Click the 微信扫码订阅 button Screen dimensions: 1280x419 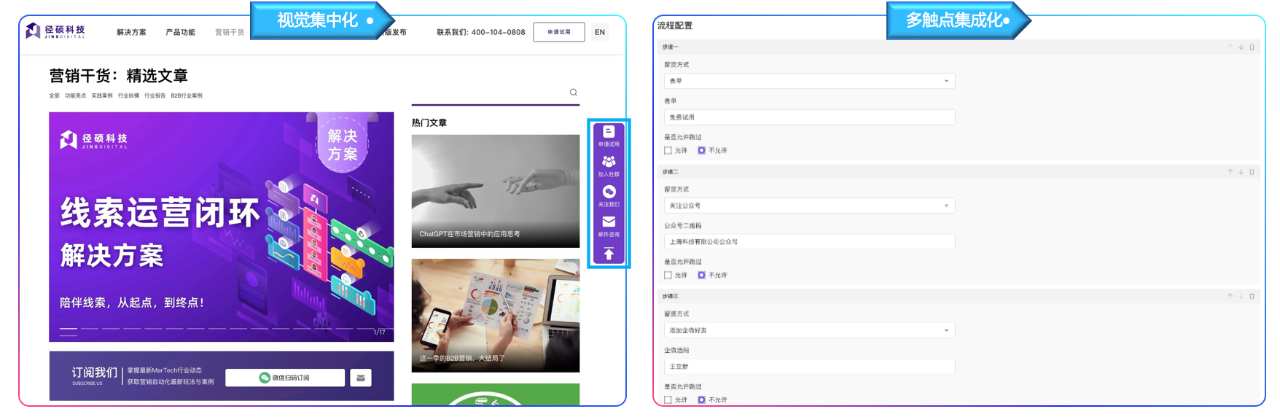pos(284,378)
